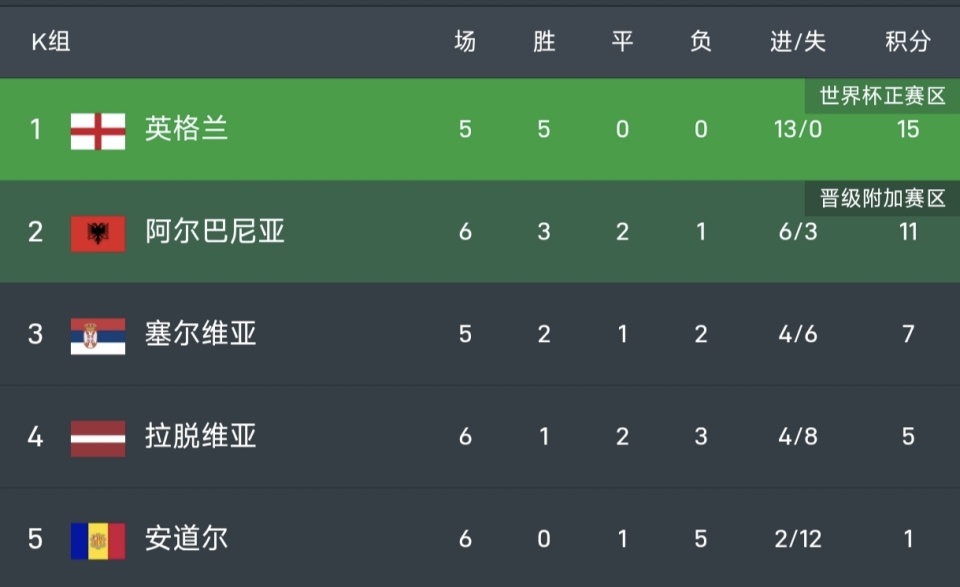The width and height of the screenshot is (960, 587).
Task: Click the Andorra flag icon
Action: [x=98, y=540]
